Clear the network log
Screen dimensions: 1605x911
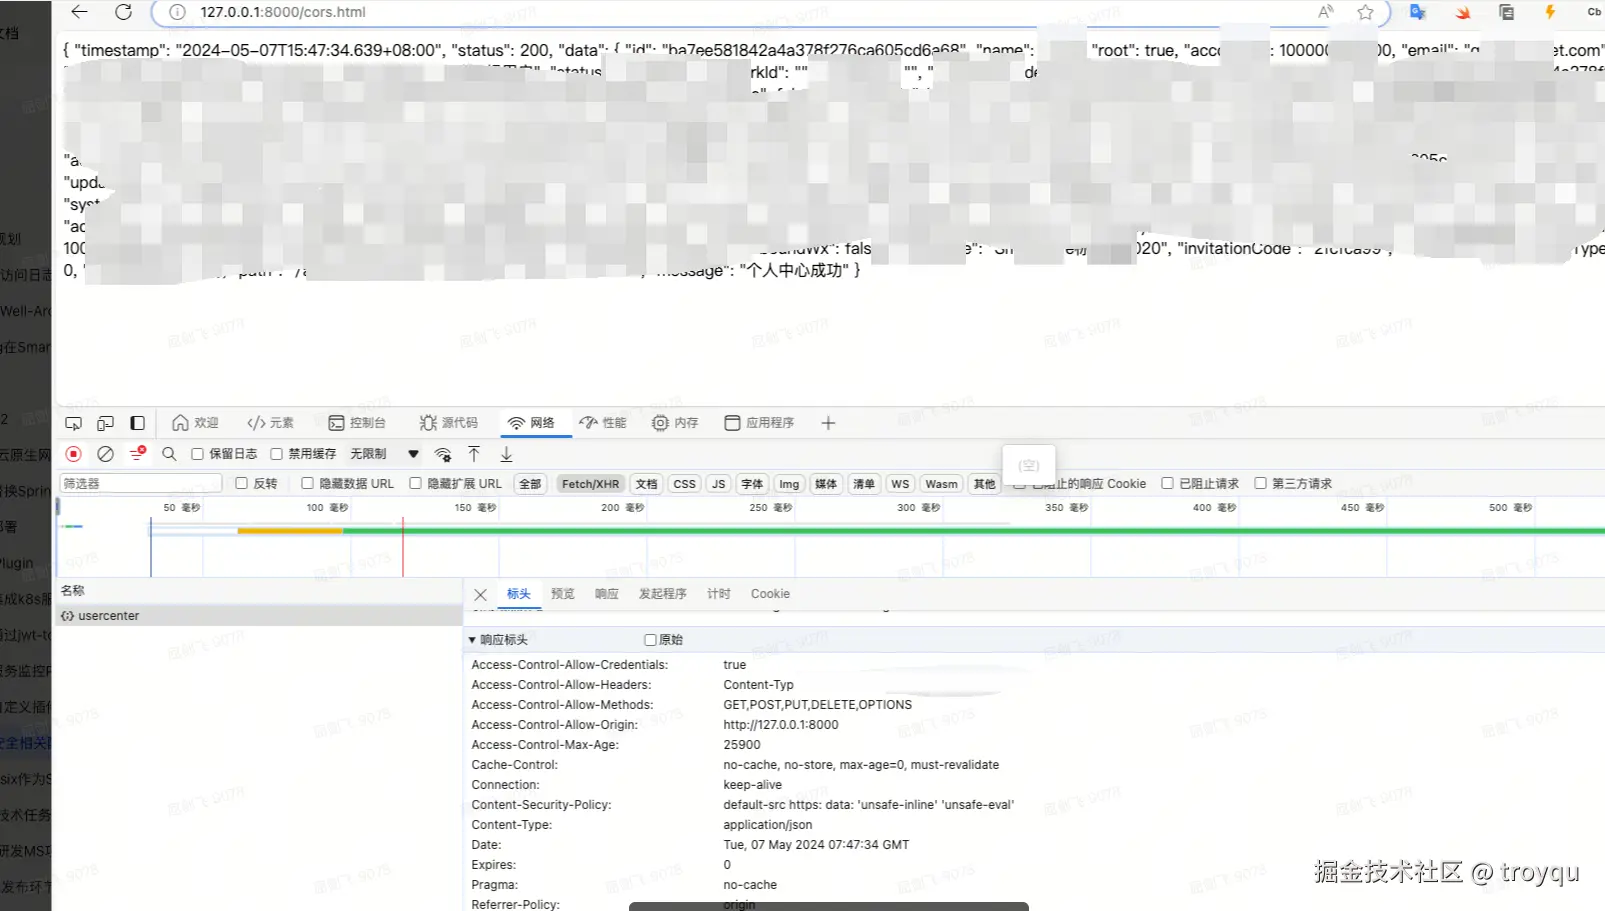tap(105, 454)
